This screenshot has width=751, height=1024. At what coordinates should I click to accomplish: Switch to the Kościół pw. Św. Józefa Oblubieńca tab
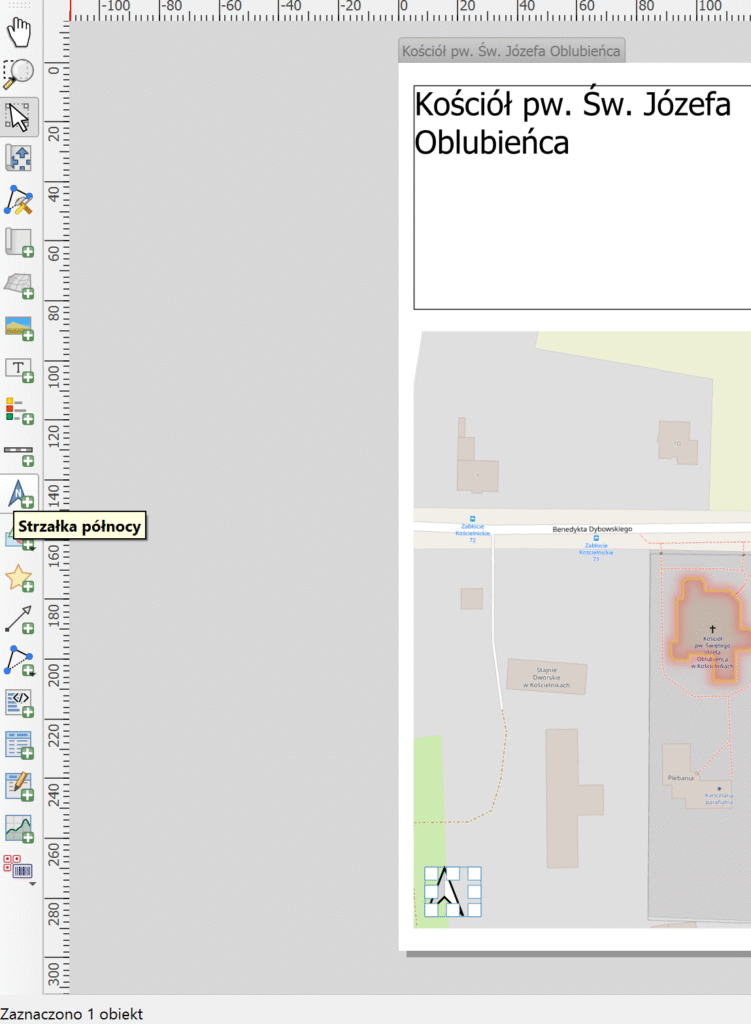click(x=511, y=51)
